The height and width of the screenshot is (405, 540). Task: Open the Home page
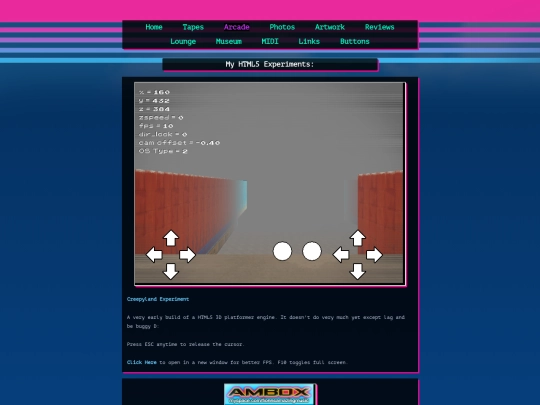(154, 27)
